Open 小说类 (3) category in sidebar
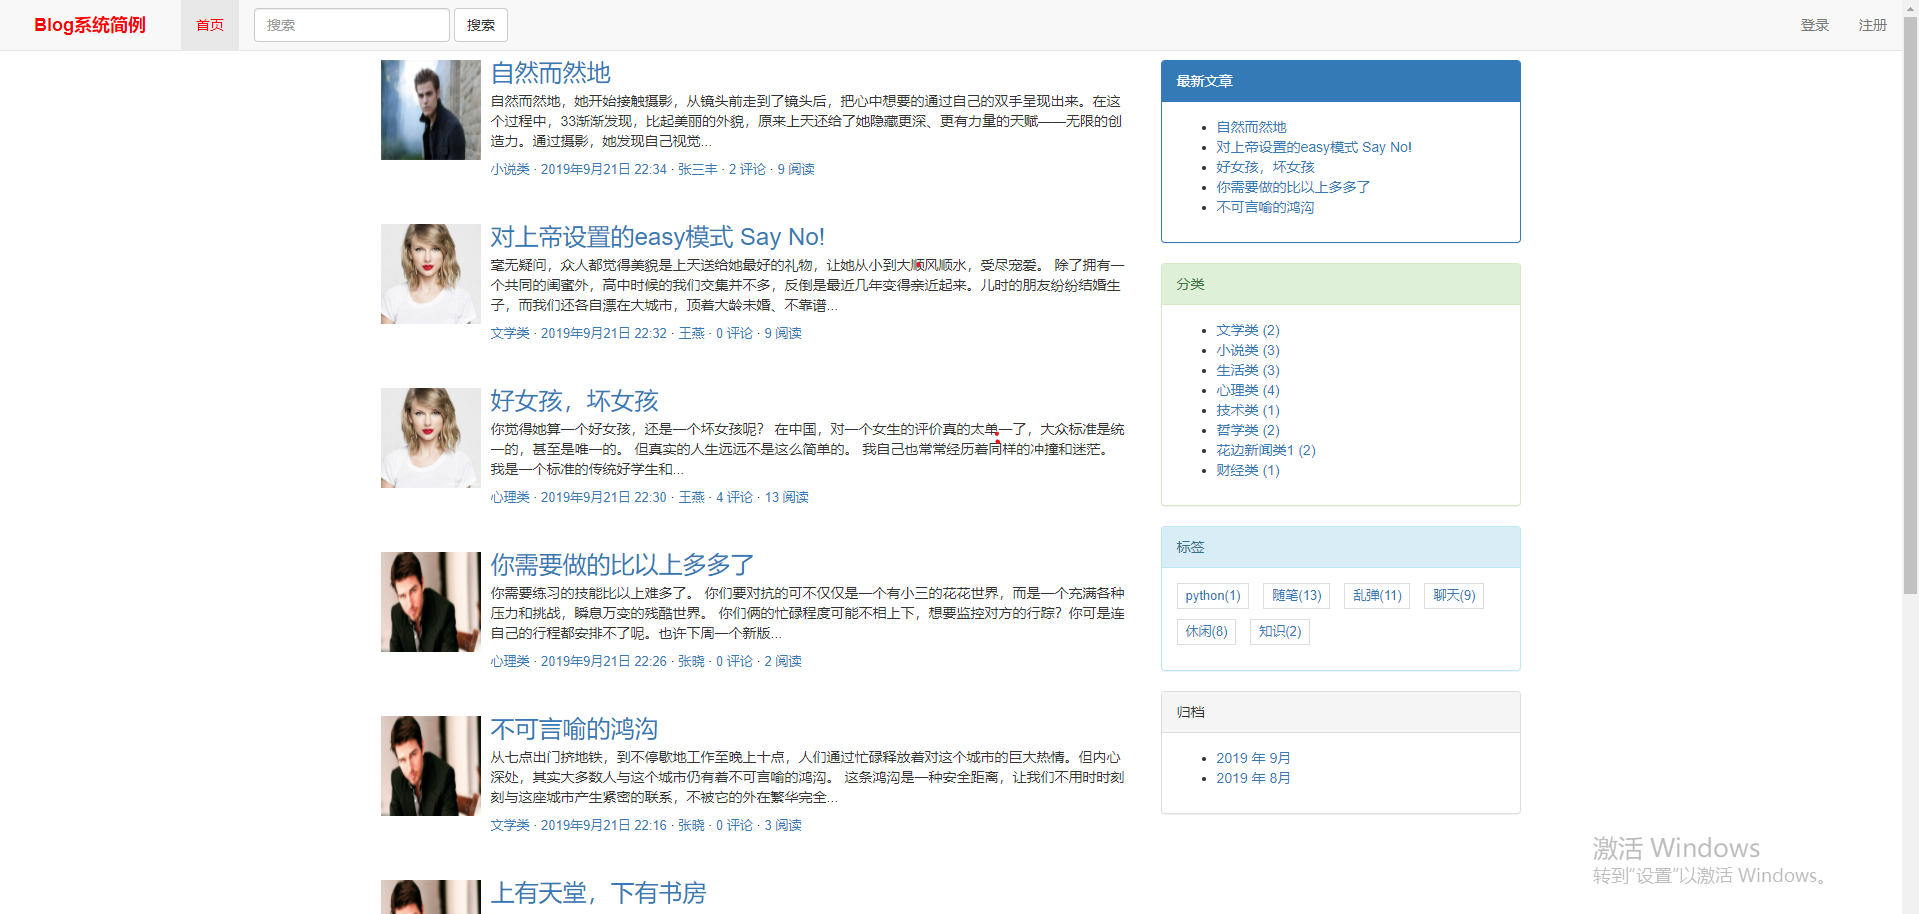This screenshot has width=1919, height=914. 1248,350
